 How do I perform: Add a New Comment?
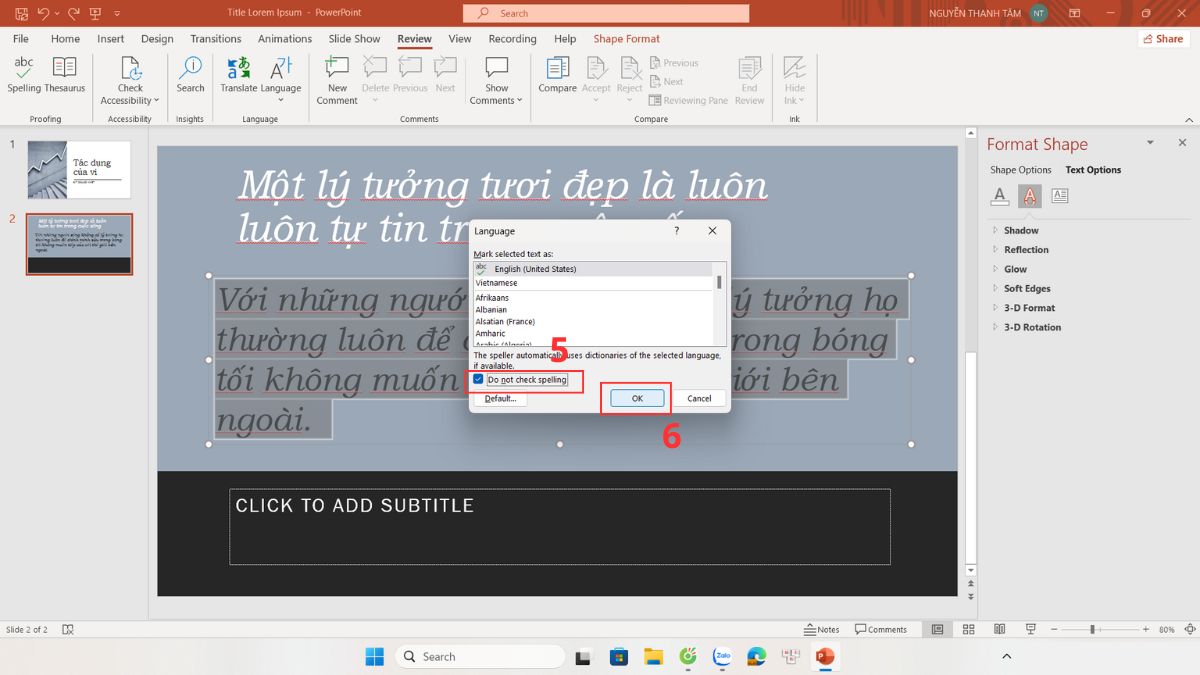(337, 80)
